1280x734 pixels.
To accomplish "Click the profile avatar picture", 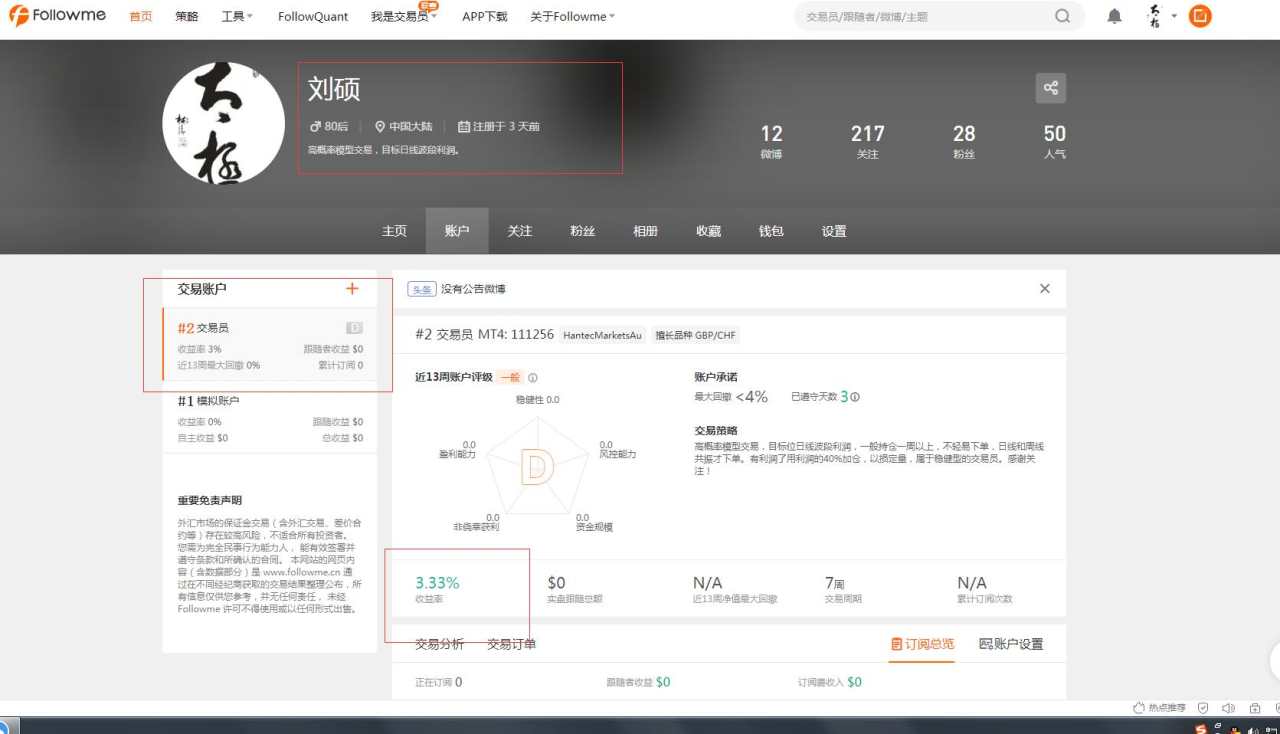I will coord(224,123).
